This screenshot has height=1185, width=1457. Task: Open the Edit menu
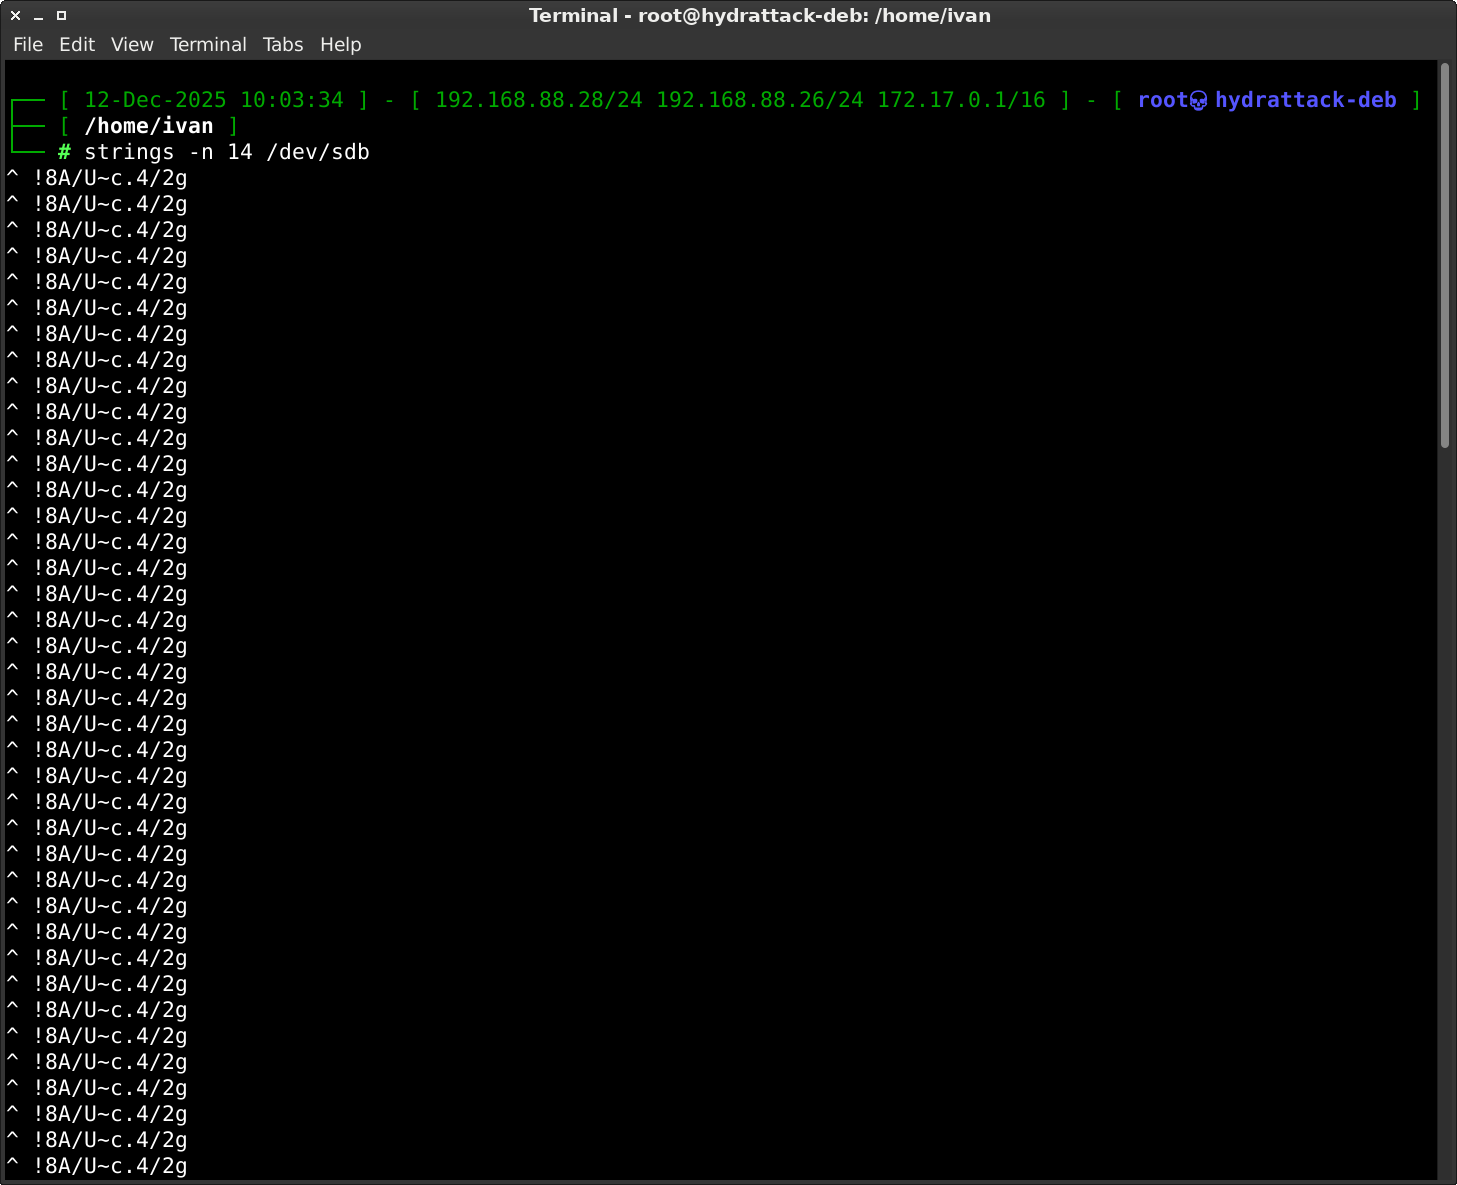(x=77, y=44)
